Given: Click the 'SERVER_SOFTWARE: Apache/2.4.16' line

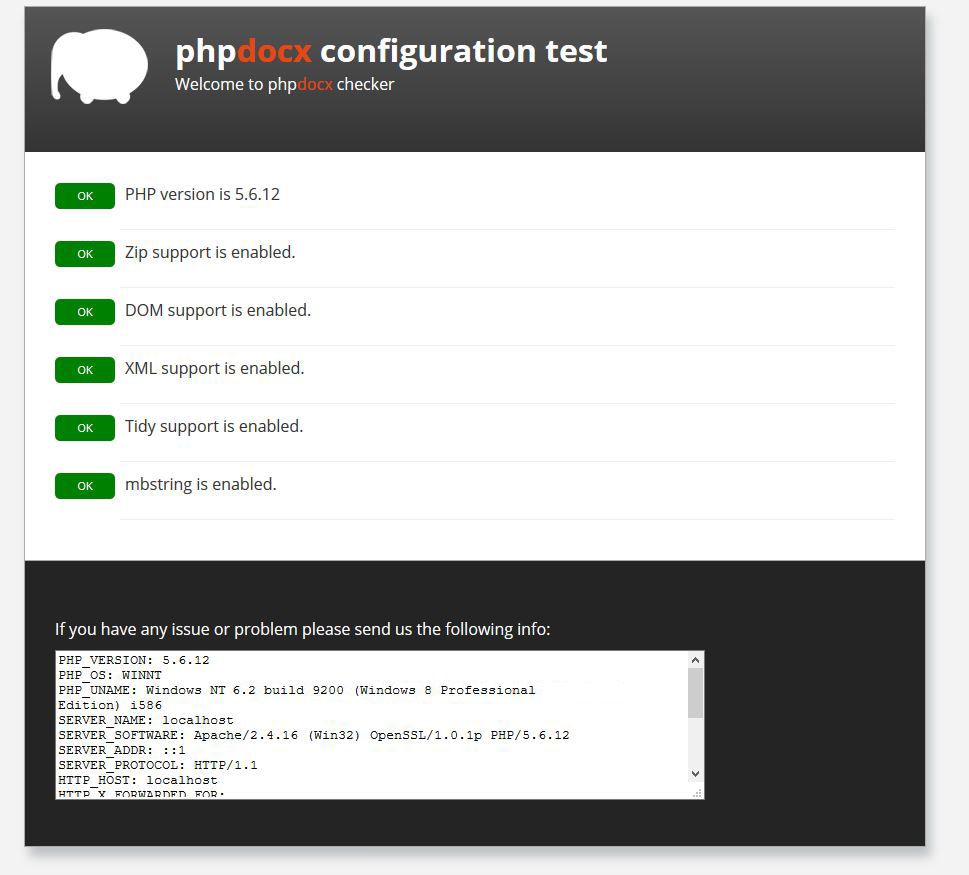Looking at the screenshot, I should click(x=314, y=735).
